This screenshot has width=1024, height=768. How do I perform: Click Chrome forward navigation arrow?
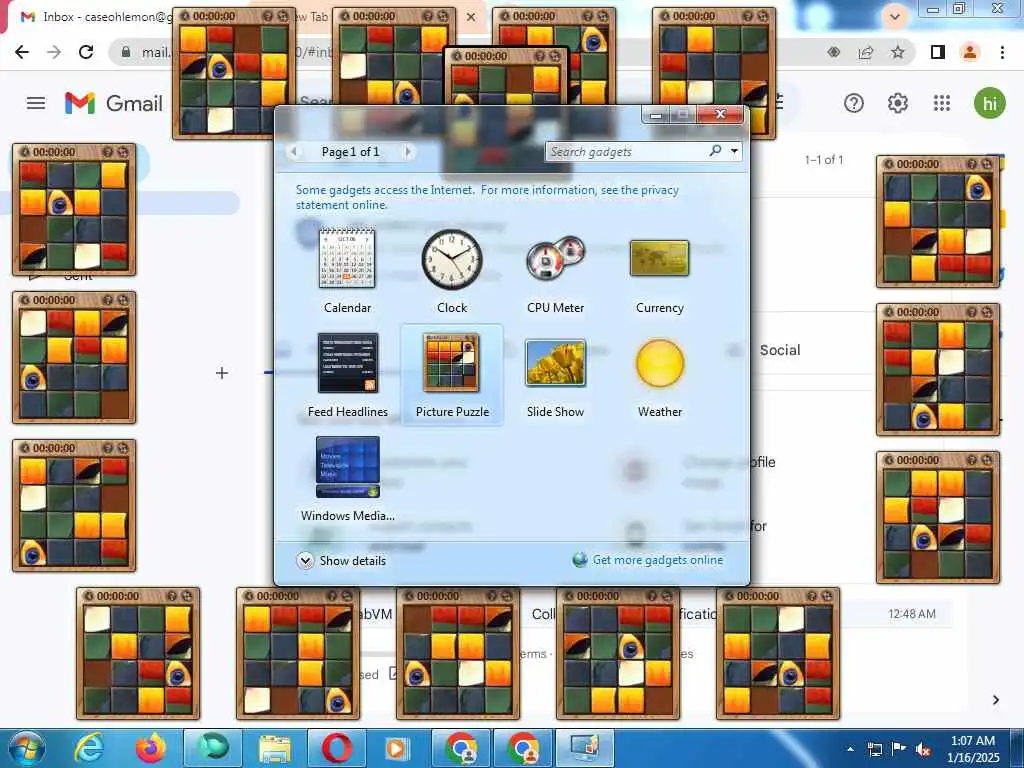54,52
